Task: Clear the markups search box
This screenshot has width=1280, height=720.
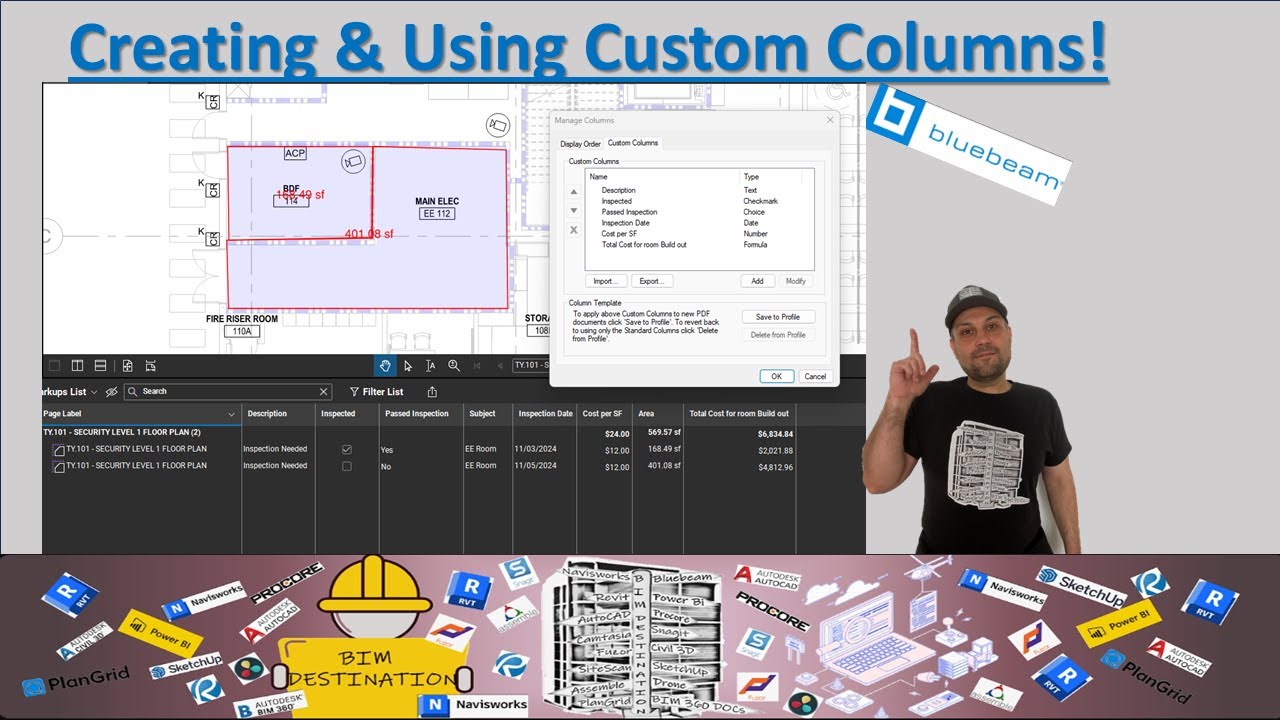Action: (323, 392)
